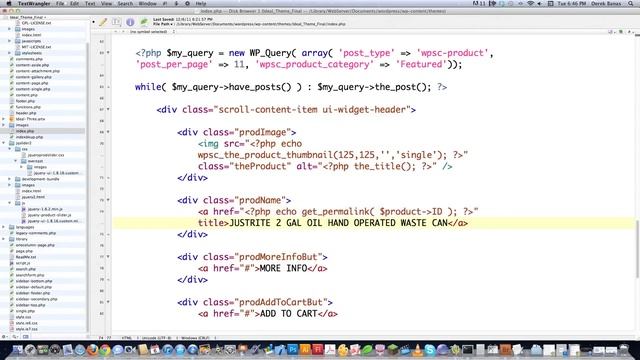Viewport: 640px width, 360px height.
Task: Open Skype from the Dock
Action: 430,350
